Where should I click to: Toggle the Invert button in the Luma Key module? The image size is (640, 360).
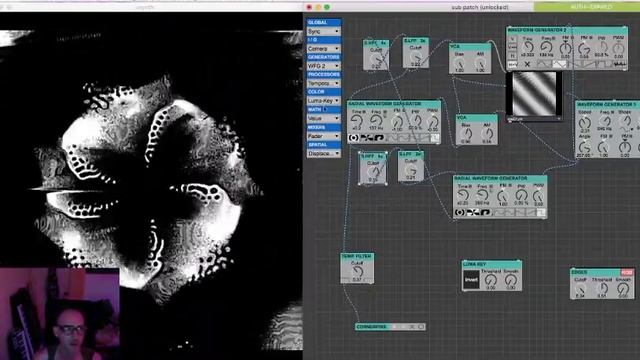[471, 280]
